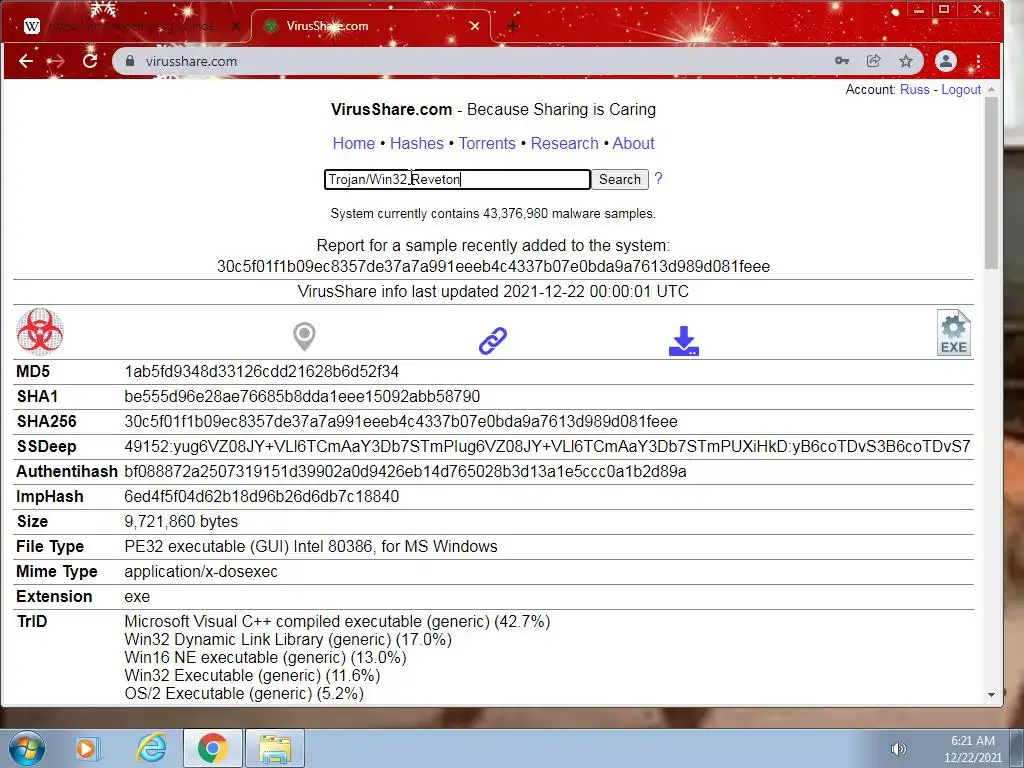1024x768 pixels.
Task: Click the malware samples count text
Action: [493, 214]
